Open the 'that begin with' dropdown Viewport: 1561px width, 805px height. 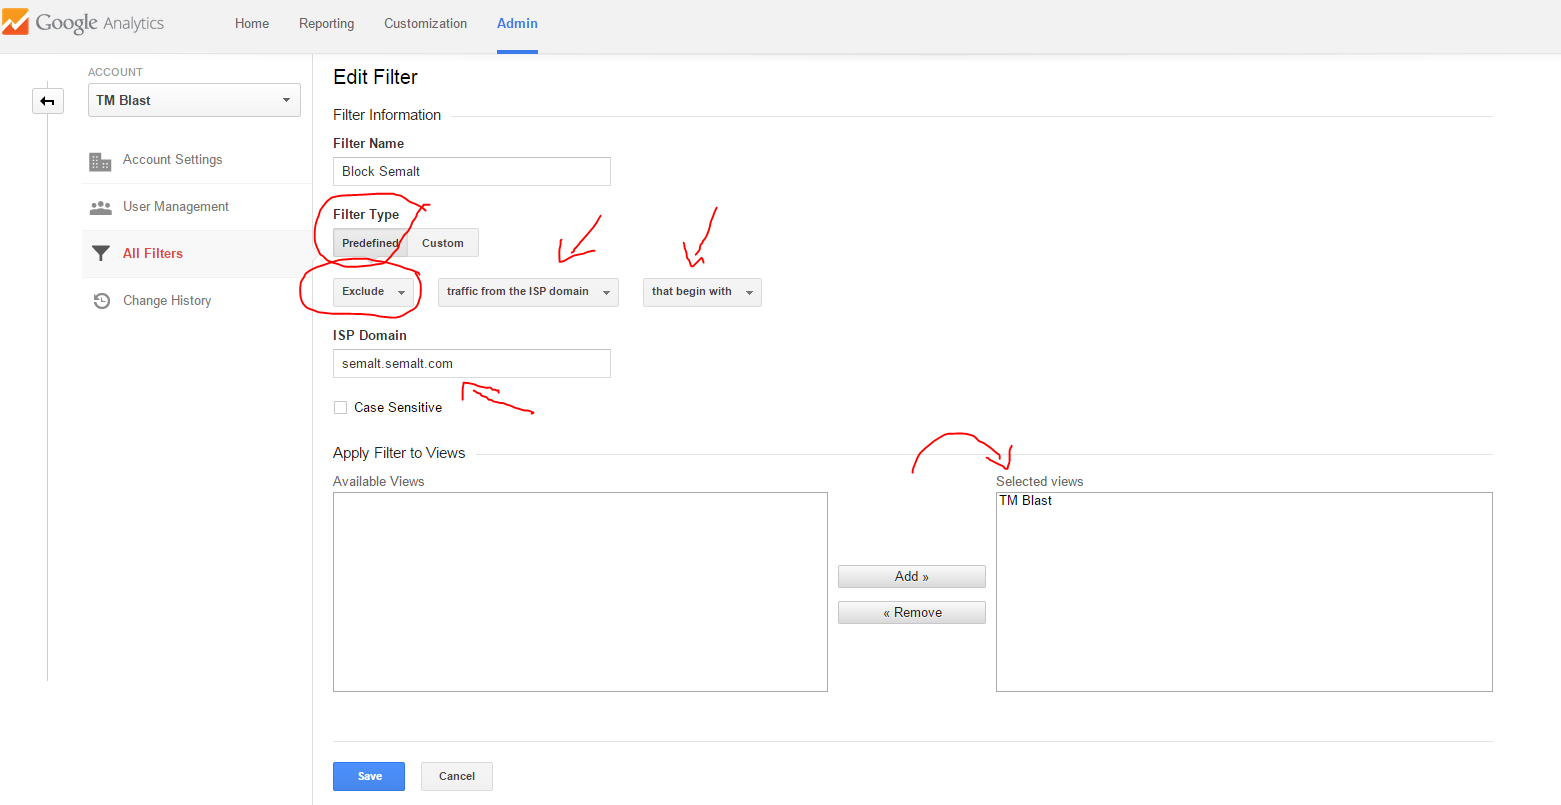702,292
